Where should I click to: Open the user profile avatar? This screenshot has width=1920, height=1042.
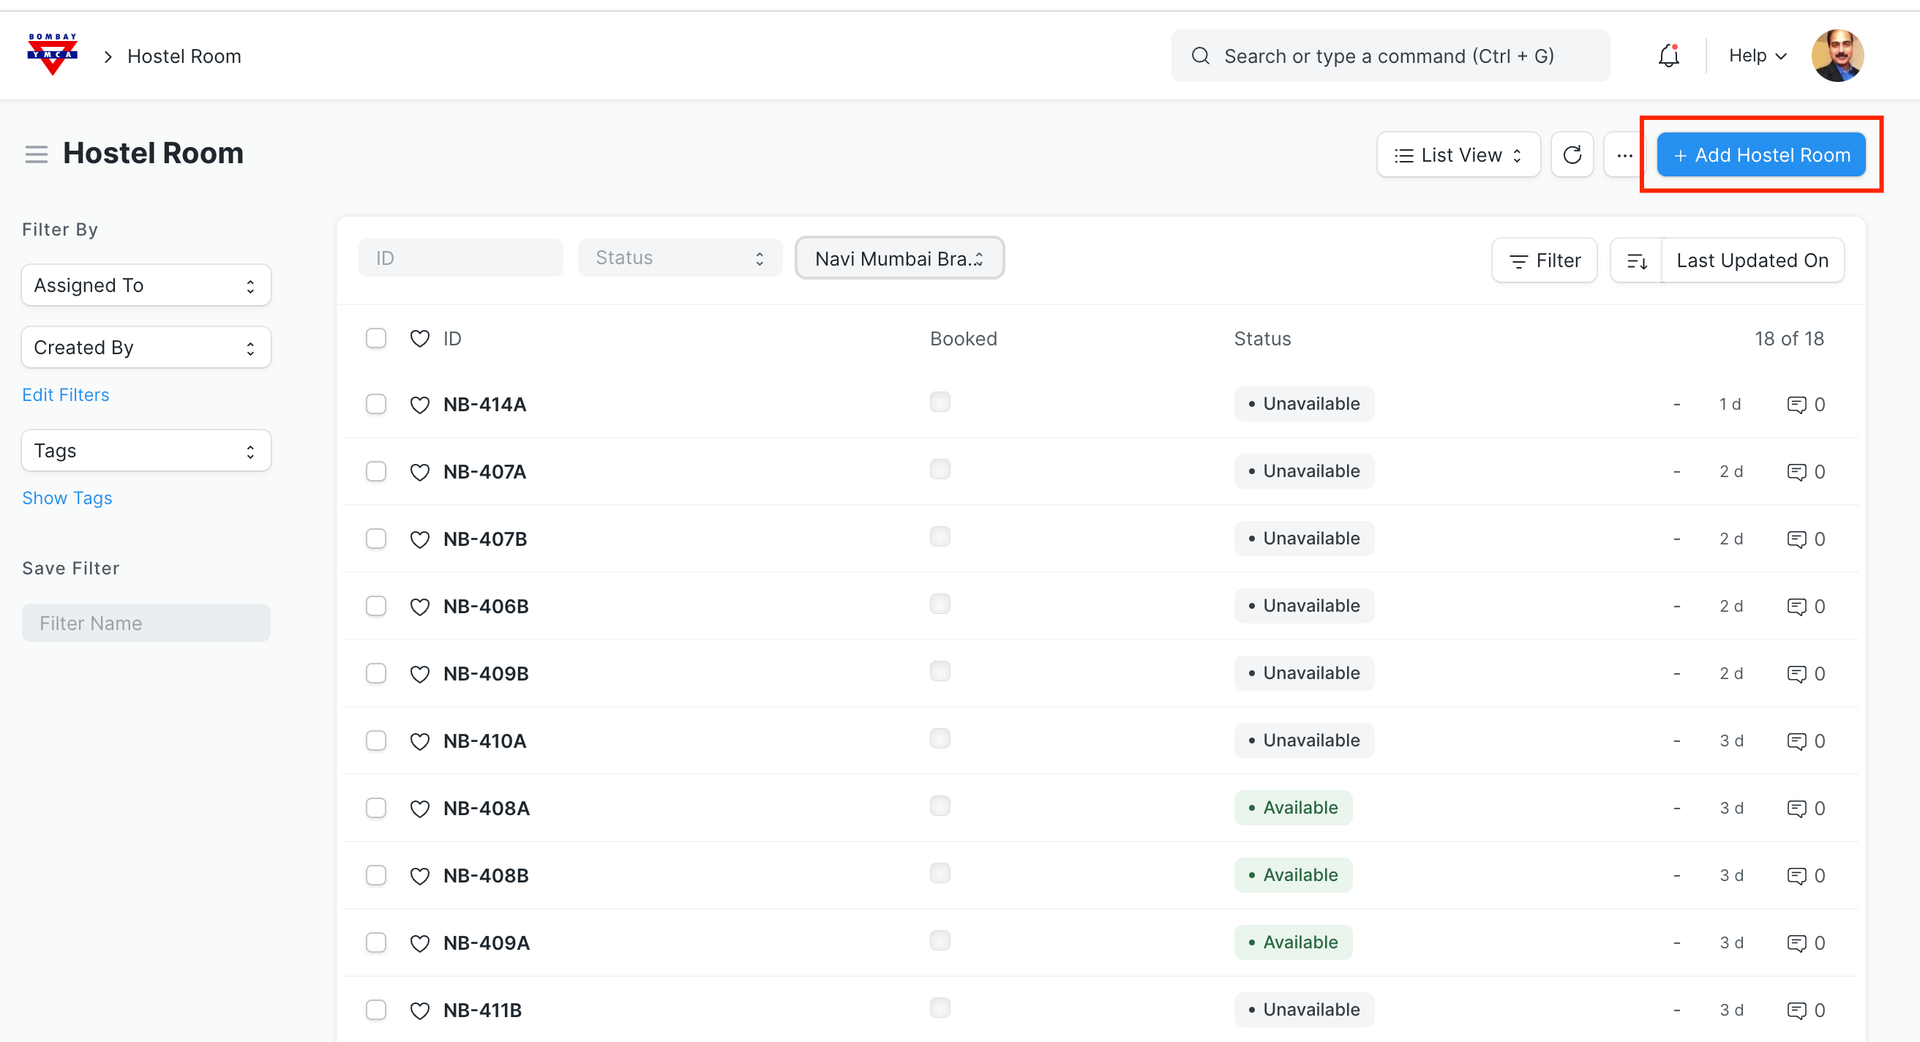(x=1837, y=56)
